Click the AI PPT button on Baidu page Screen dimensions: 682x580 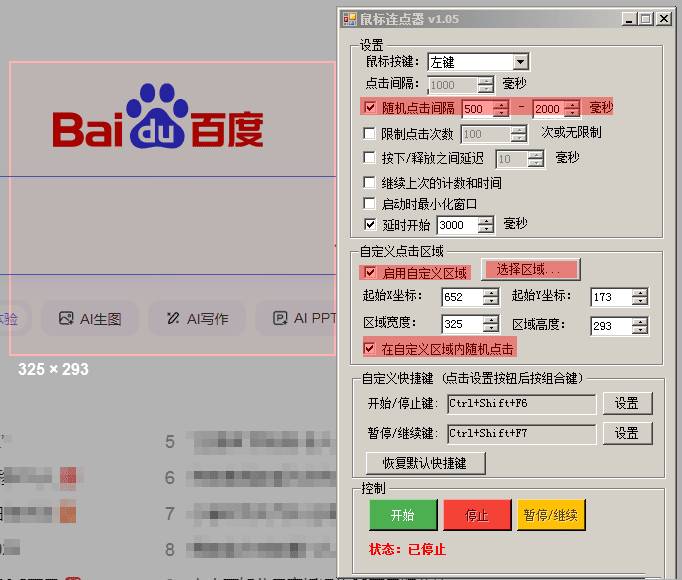pos(296,318)
